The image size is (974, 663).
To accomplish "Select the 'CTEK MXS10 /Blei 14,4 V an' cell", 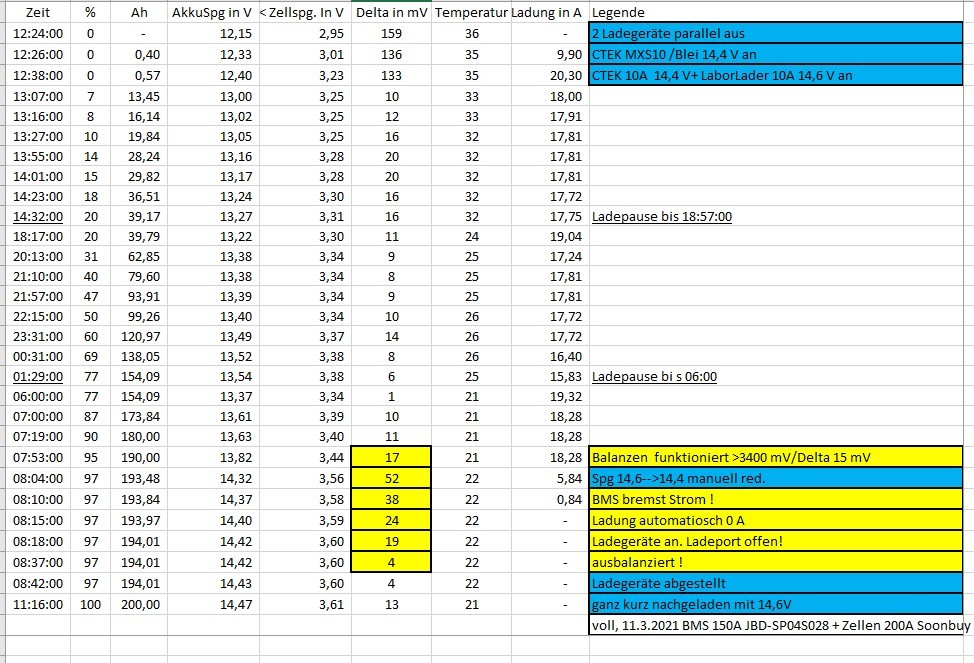I will 776,55.
